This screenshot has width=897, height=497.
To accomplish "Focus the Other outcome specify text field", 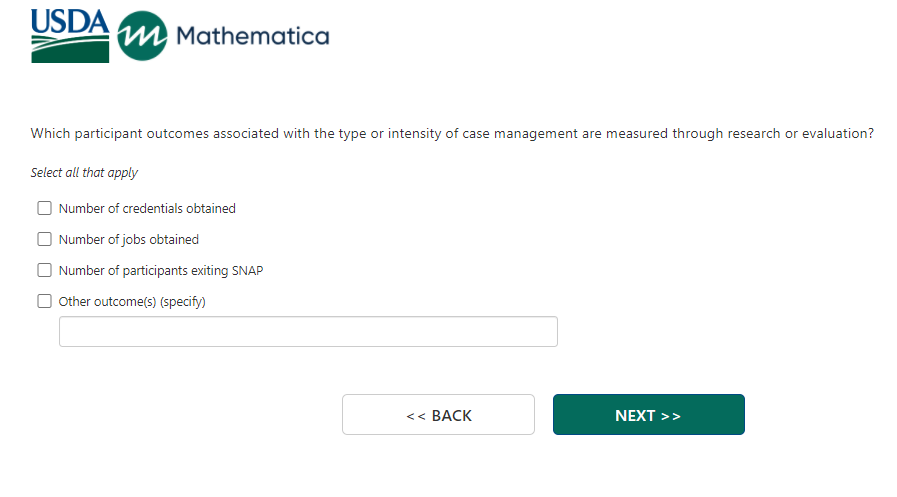I will pos(308,332).
